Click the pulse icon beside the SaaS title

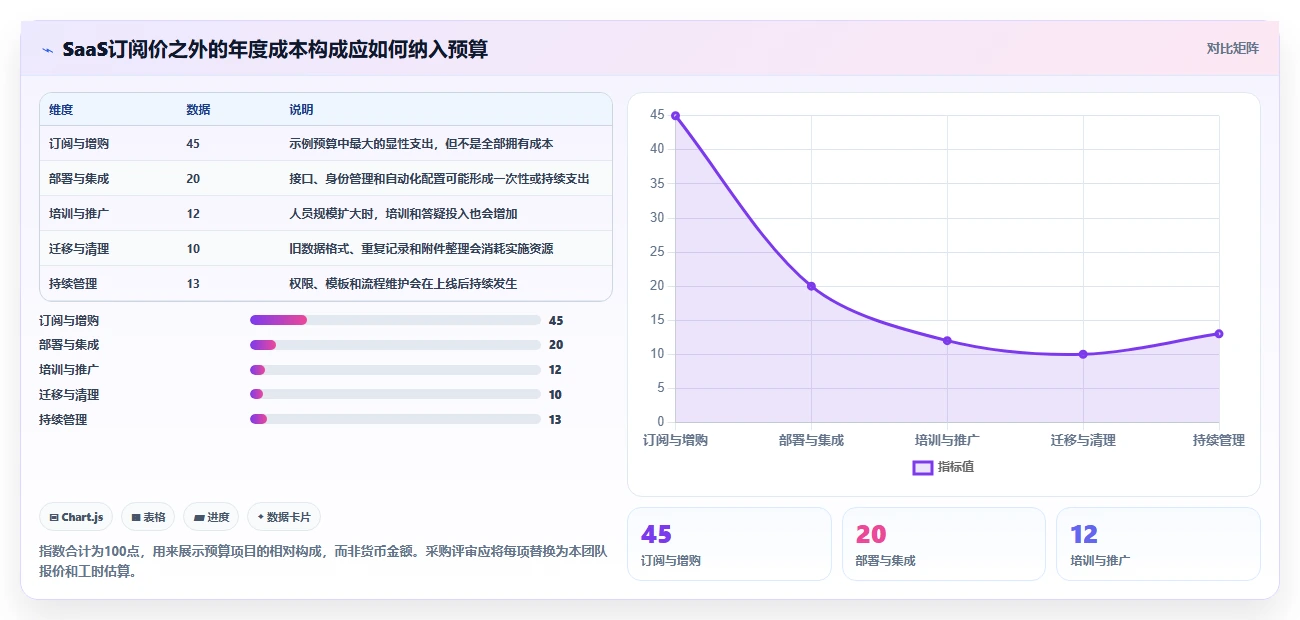pos(47,50)
